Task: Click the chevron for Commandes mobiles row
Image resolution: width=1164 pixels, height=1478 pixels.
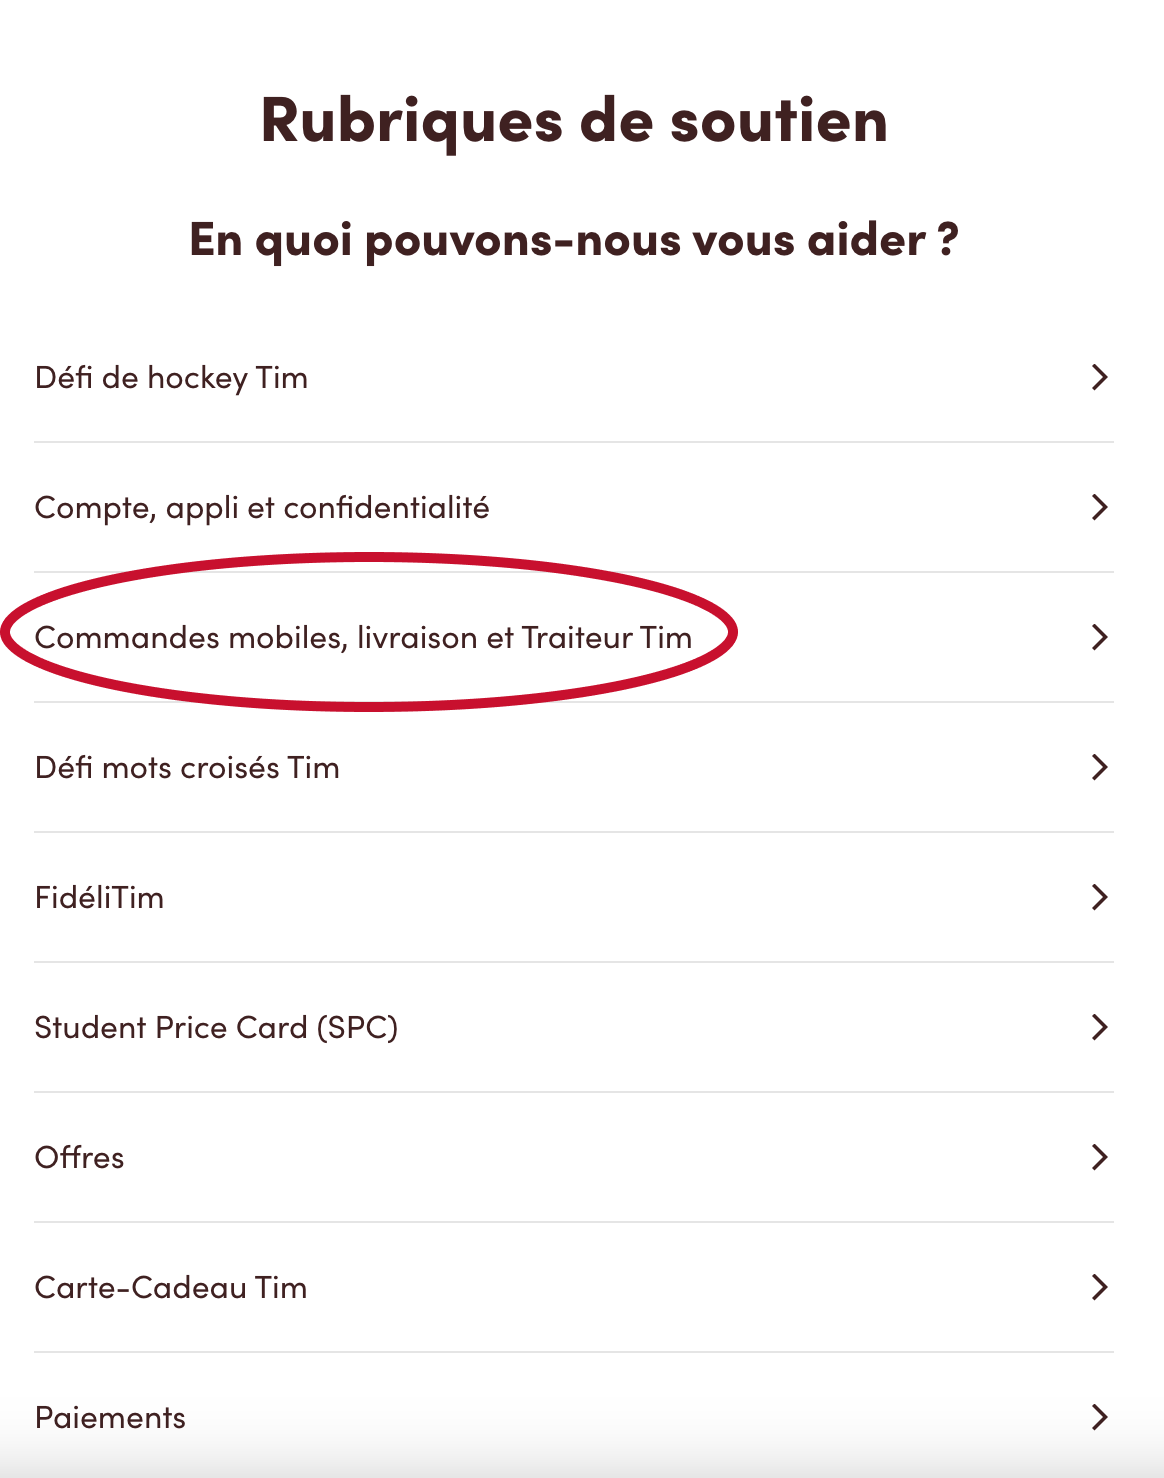Action: [1099, 638]
